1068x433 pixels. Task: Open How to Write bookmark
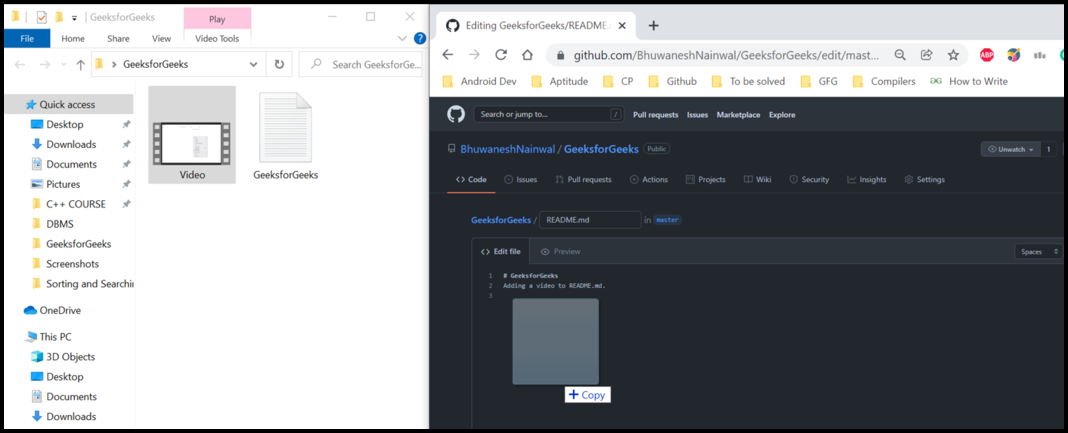tap(969, 81)
